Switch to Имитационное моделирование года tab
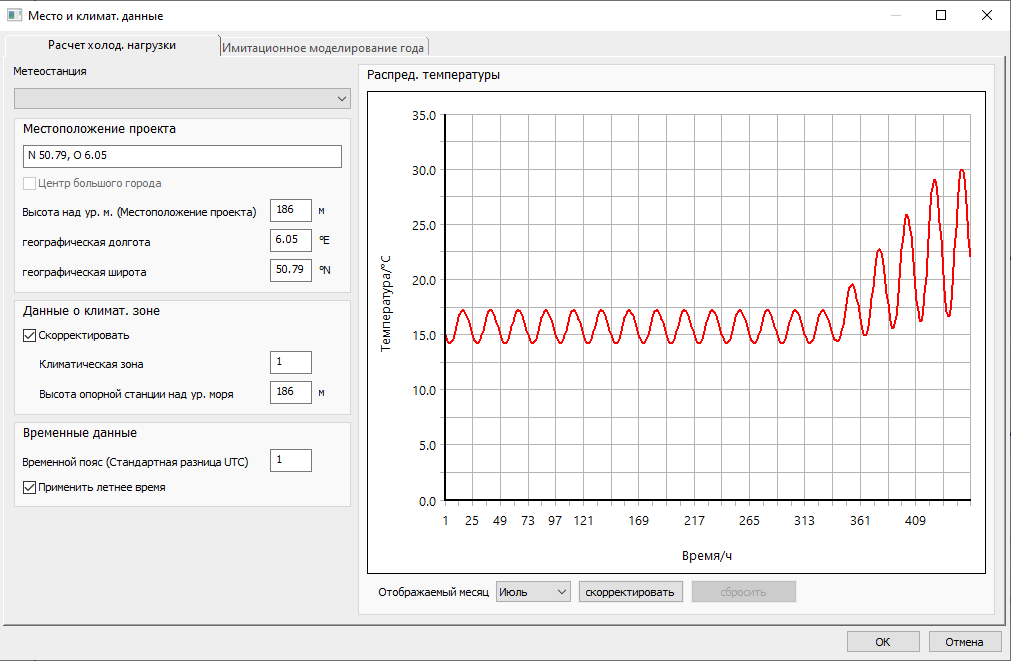This screenshot has width=1011, height=661. (324, 47)
